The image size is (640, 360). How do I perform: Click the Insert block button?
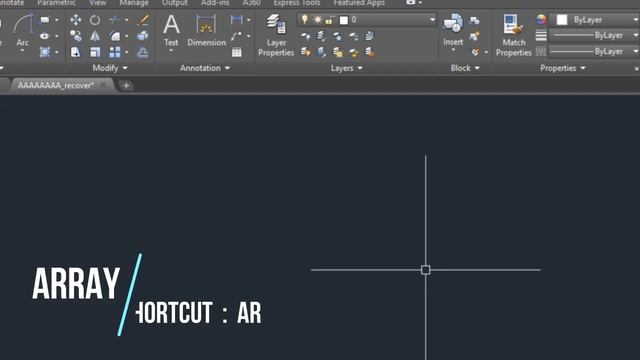click(453, 29)
